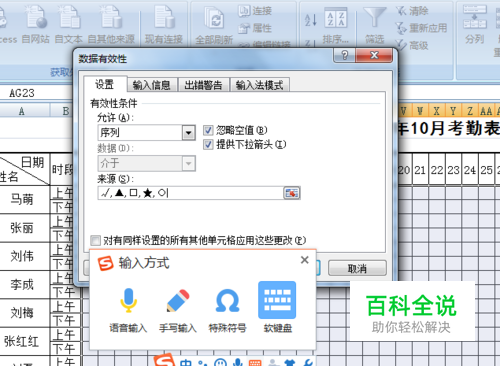Click the 10月考勤表 title cell
Image resolution: width=500 pixels, height=366 pixels.
[x=449, y=128]
